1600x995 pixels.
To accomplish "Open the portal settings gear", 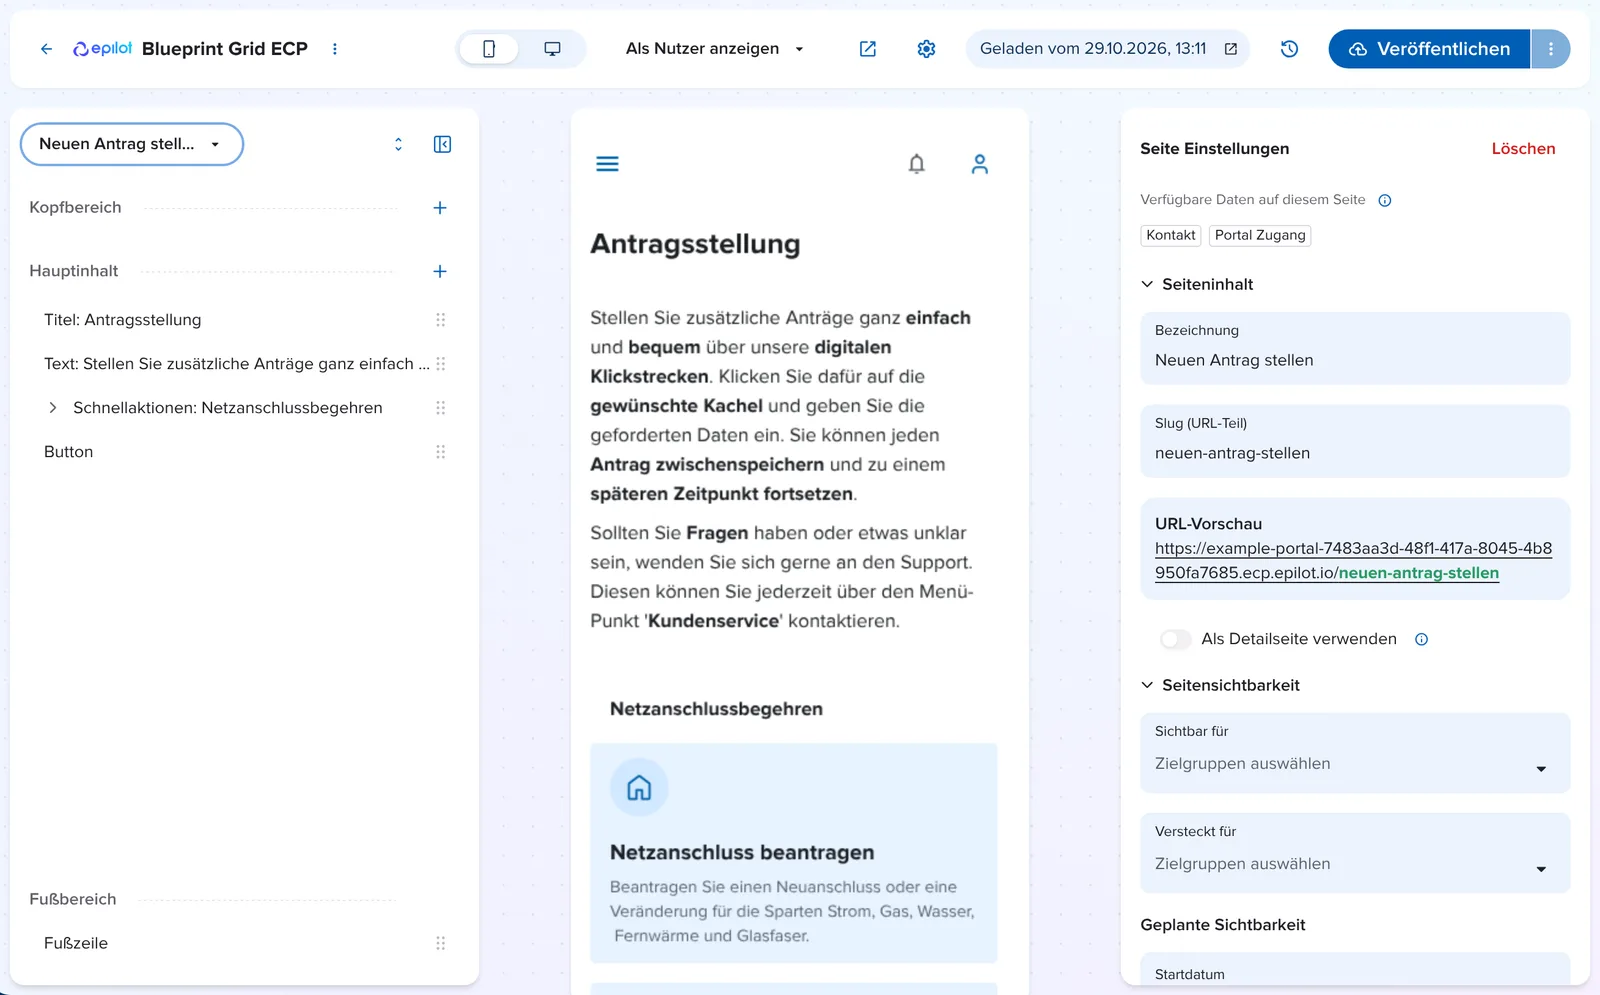I will (x=927, y=49).
